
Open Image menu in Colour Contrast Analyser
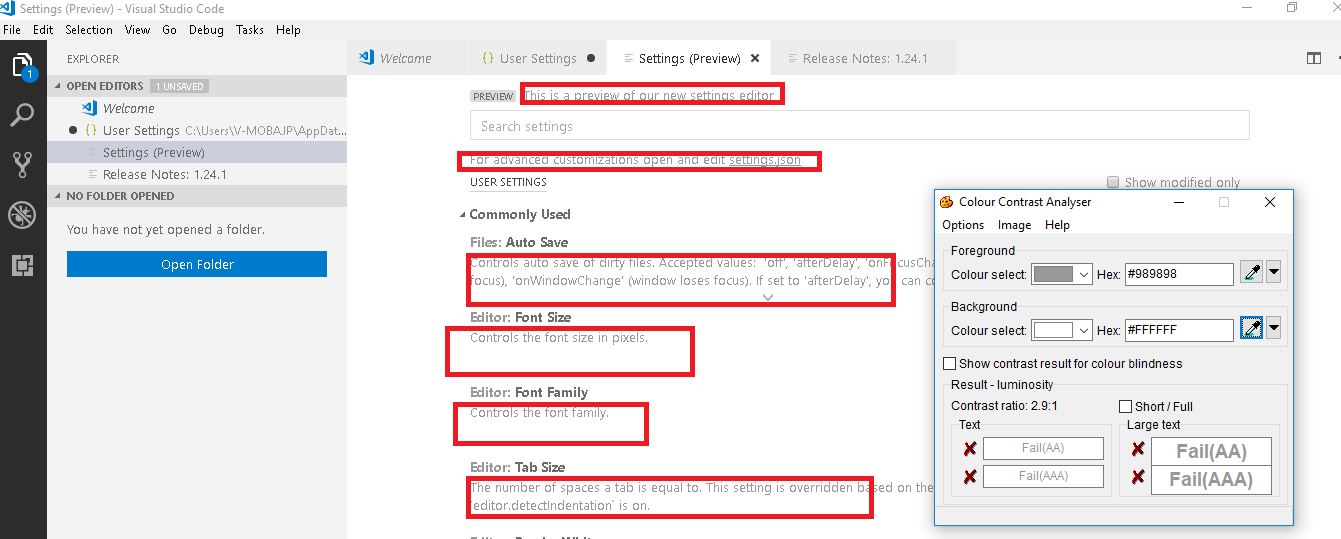(1014, 225)
